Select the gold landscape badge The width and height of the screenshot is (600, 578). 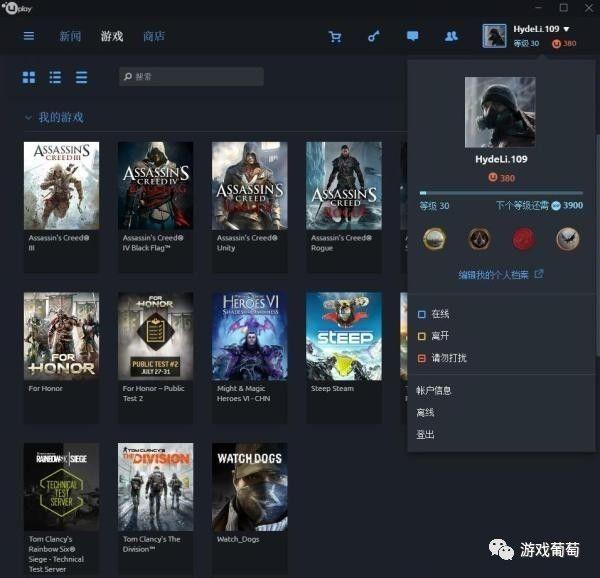pyautogui.click(x=434, y=239)
